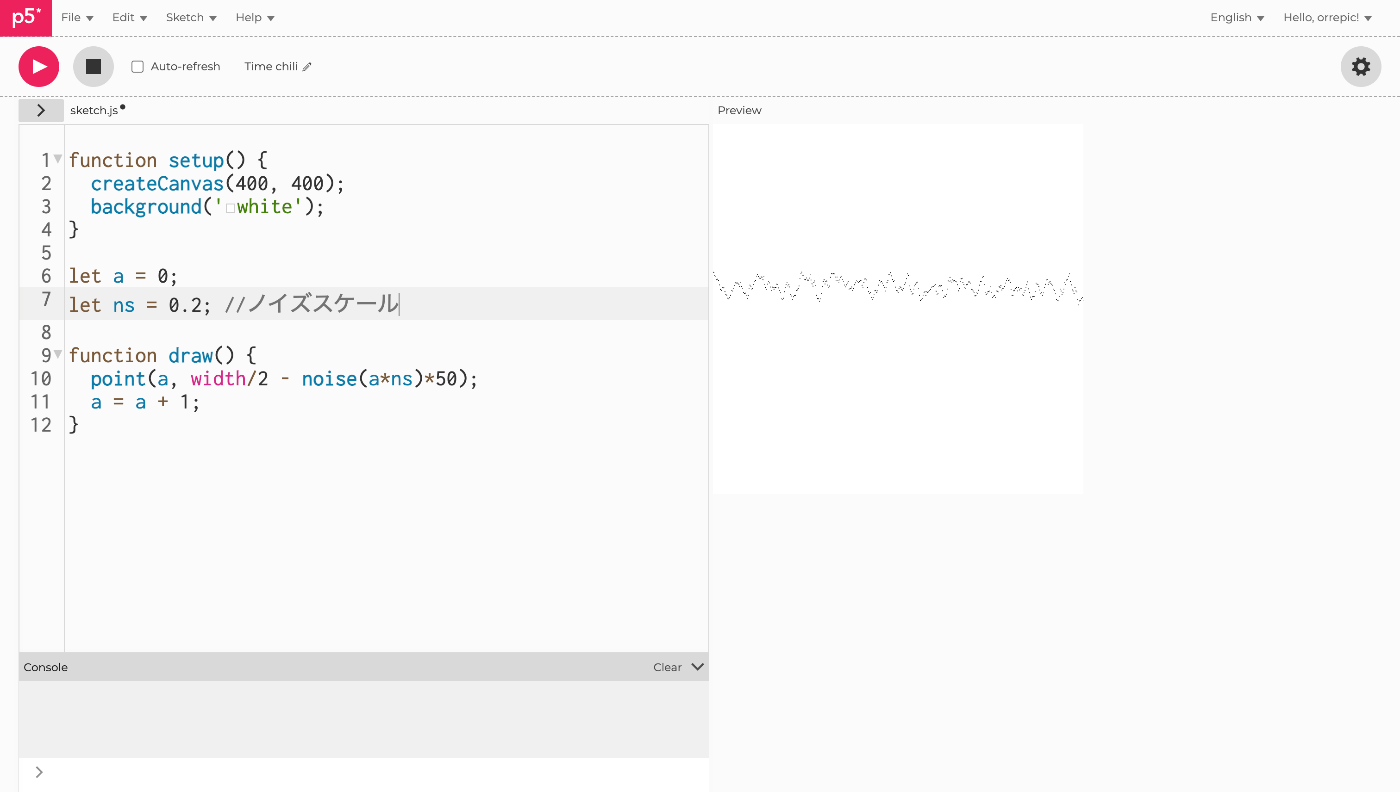Open the File menu

(x=77, y=17)
